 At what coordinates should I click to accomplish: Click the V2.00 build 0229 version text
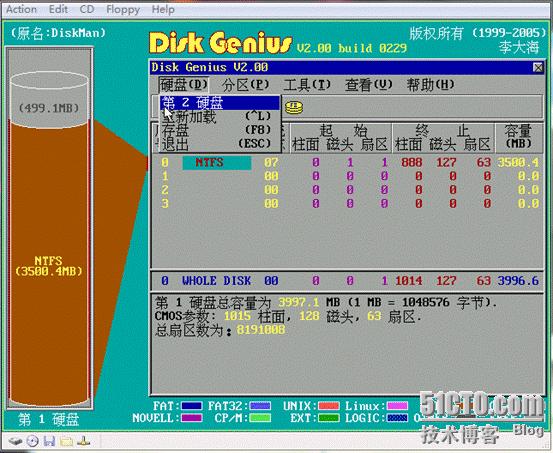(352, 48)
